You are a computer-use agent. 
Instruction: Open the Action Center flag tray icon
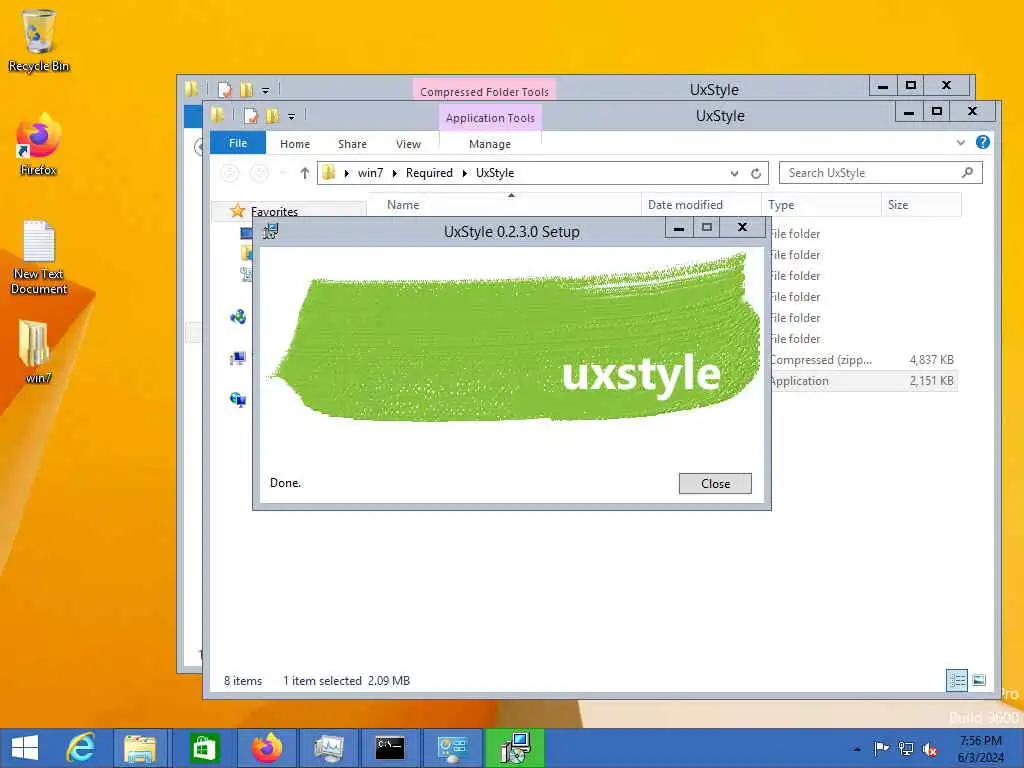pyautogui.click(x=881, y=748)
